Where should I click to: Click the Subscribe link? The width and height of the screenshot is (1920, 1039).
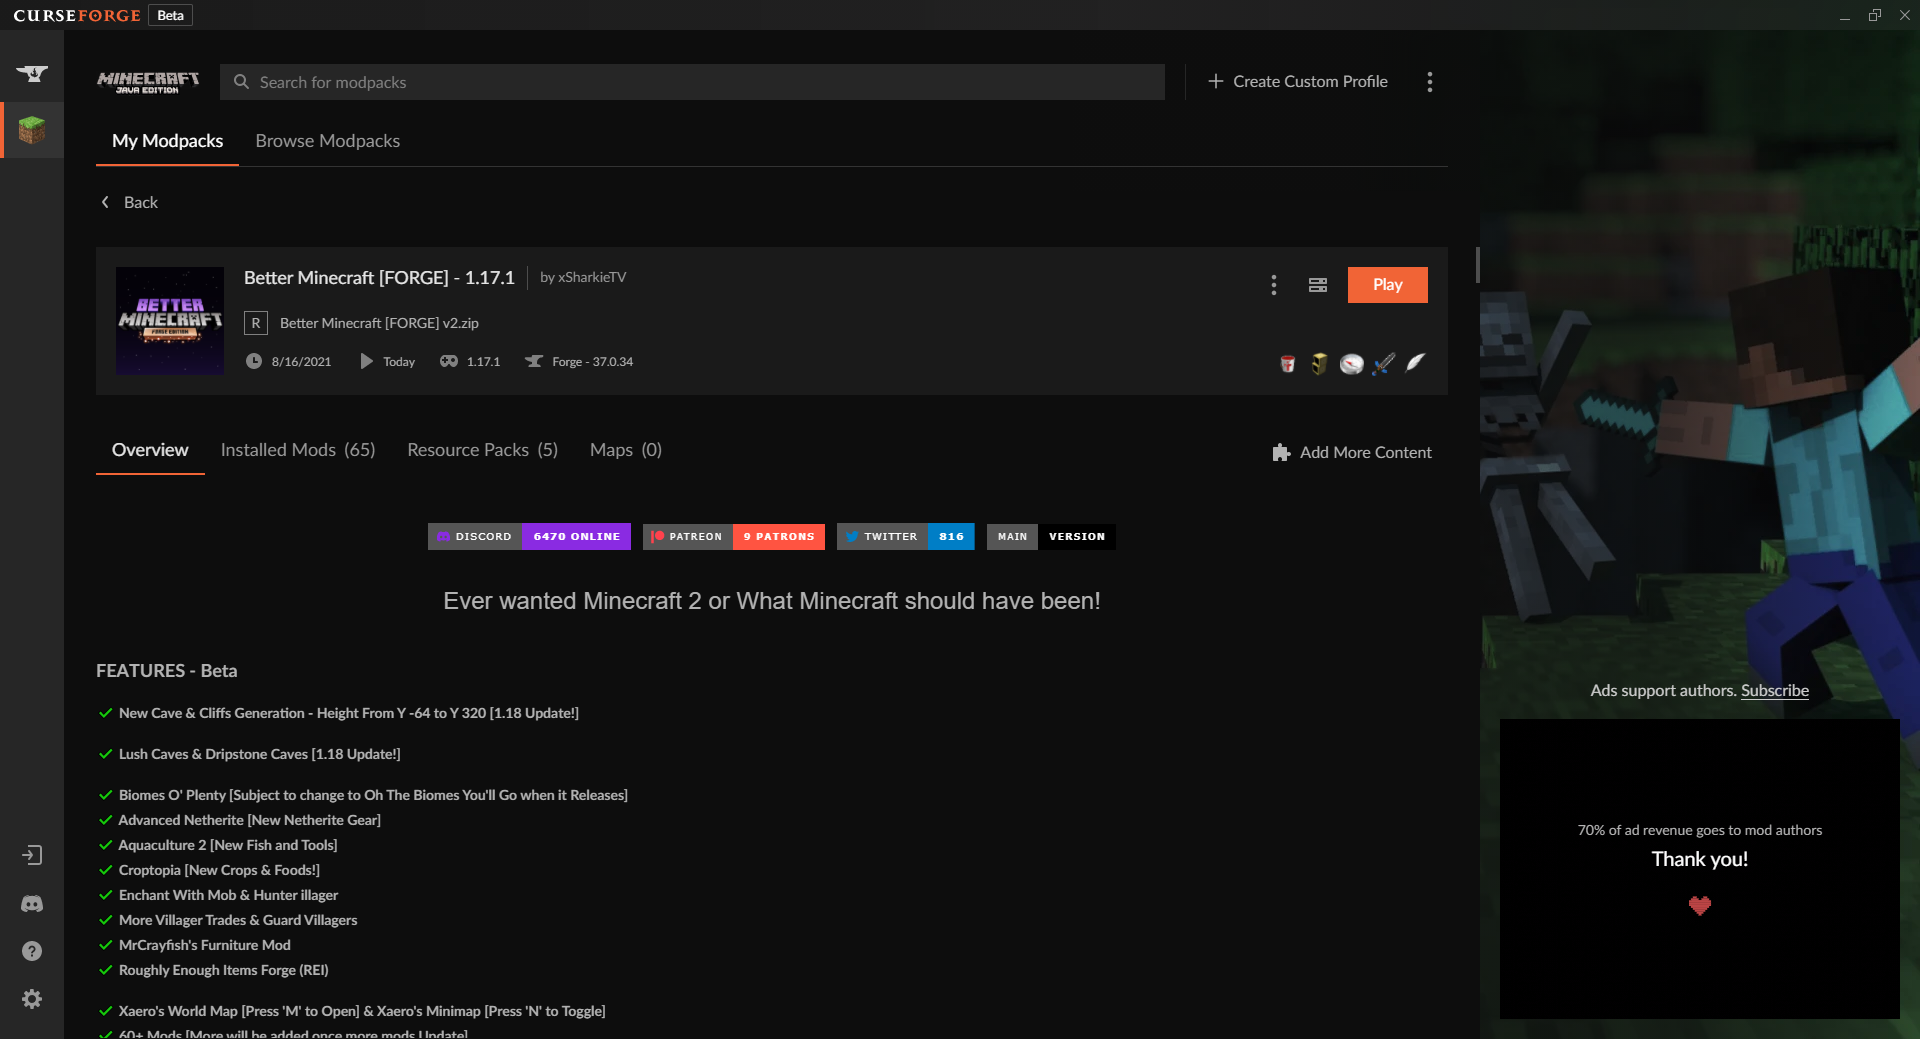(1775, 691)
